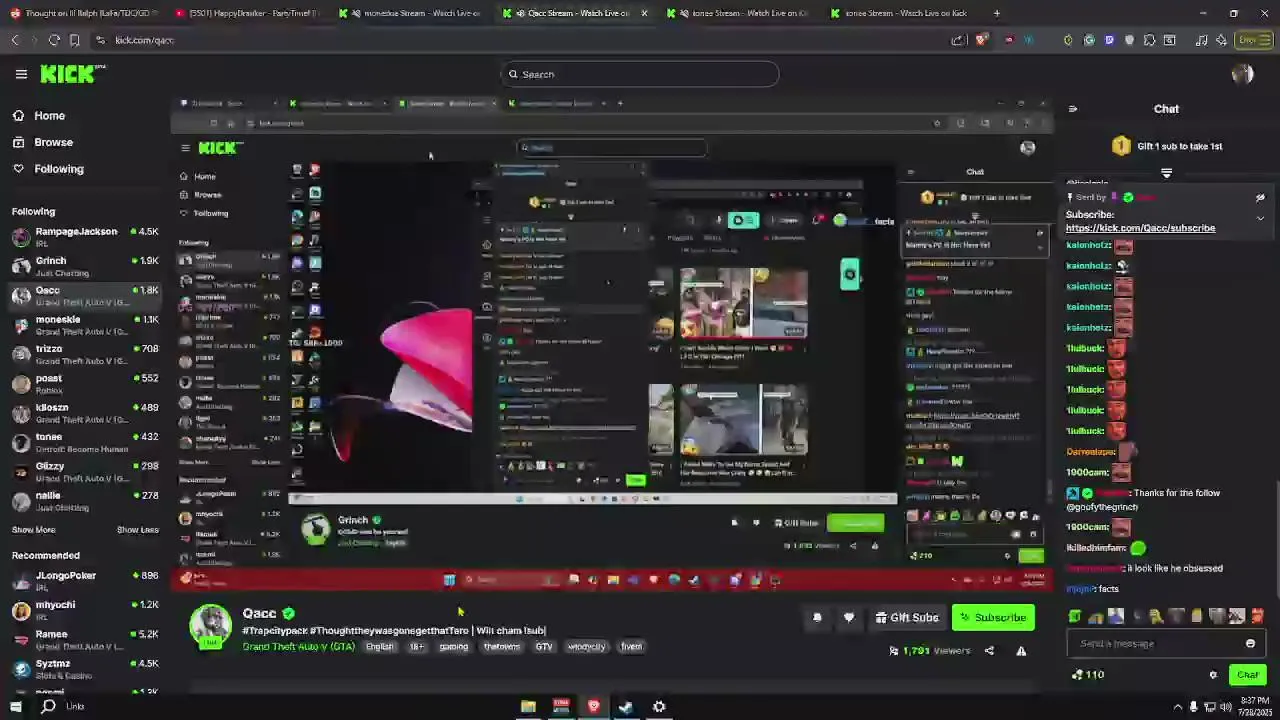The height and width of the screenshot is (720, 1280).
Task: Hide the pinned message with unpin icon
Action: pyautogui.click(x=1260, y=198)
